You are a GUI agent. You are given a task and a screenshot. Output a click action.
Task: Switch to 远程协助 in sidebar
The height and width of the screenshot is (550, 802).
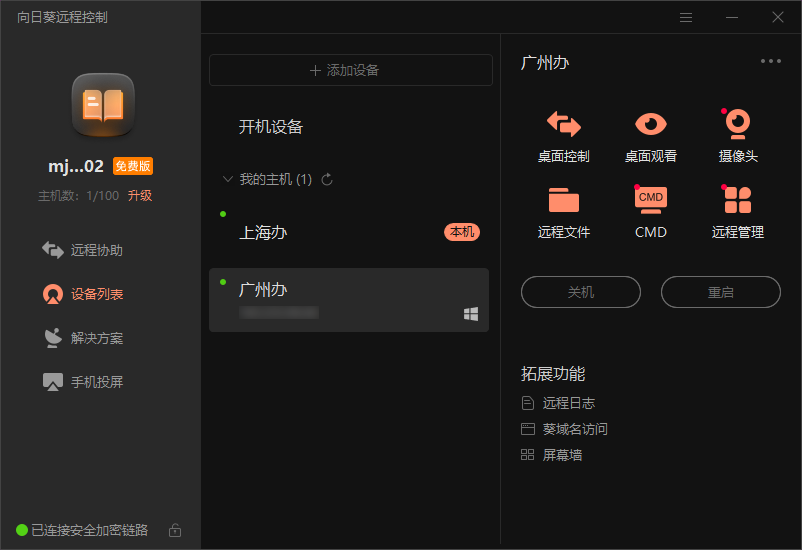point(96,250)
